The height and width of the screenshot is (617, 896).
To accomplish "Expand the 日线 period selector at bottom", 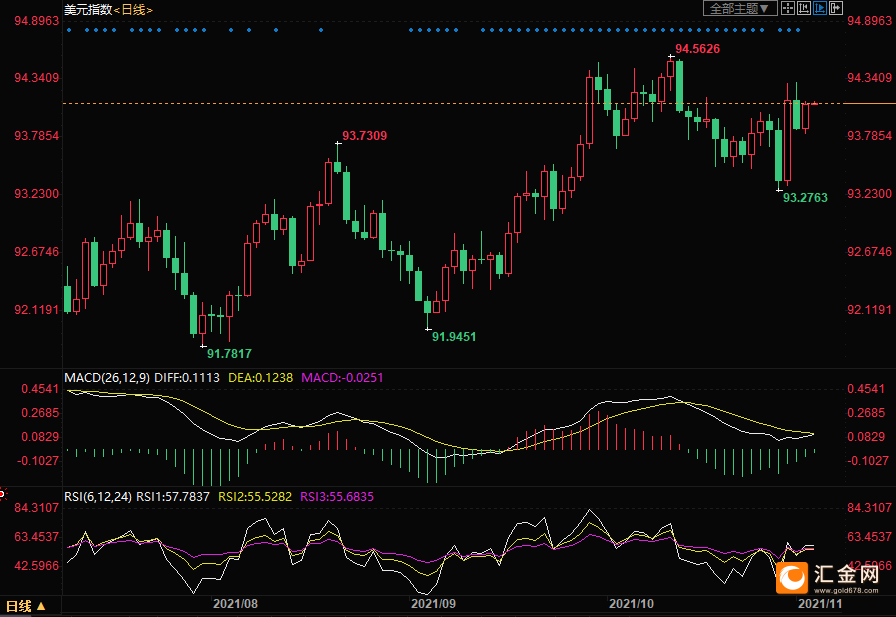I will click(25, 606).
